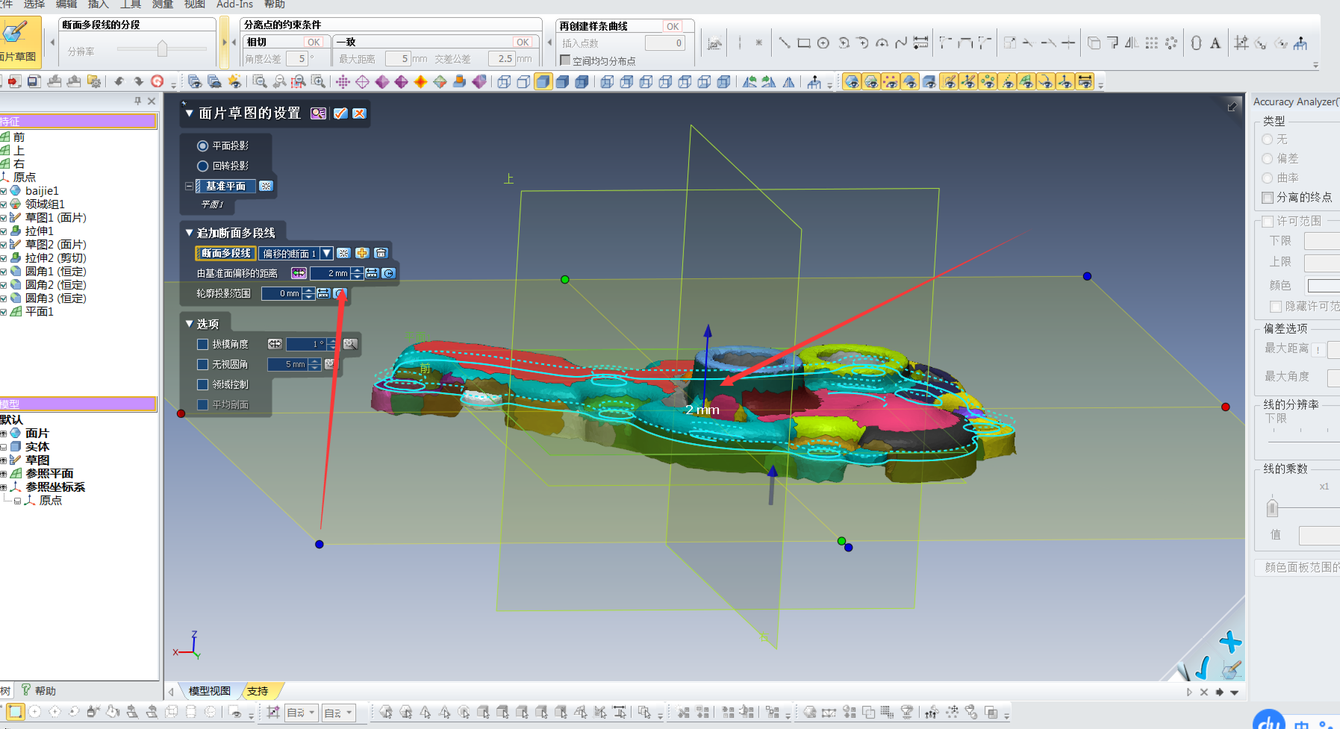1340x729 pixels.
Task: Select the 回转投影 radio button
Action: (x=203, y=166)
